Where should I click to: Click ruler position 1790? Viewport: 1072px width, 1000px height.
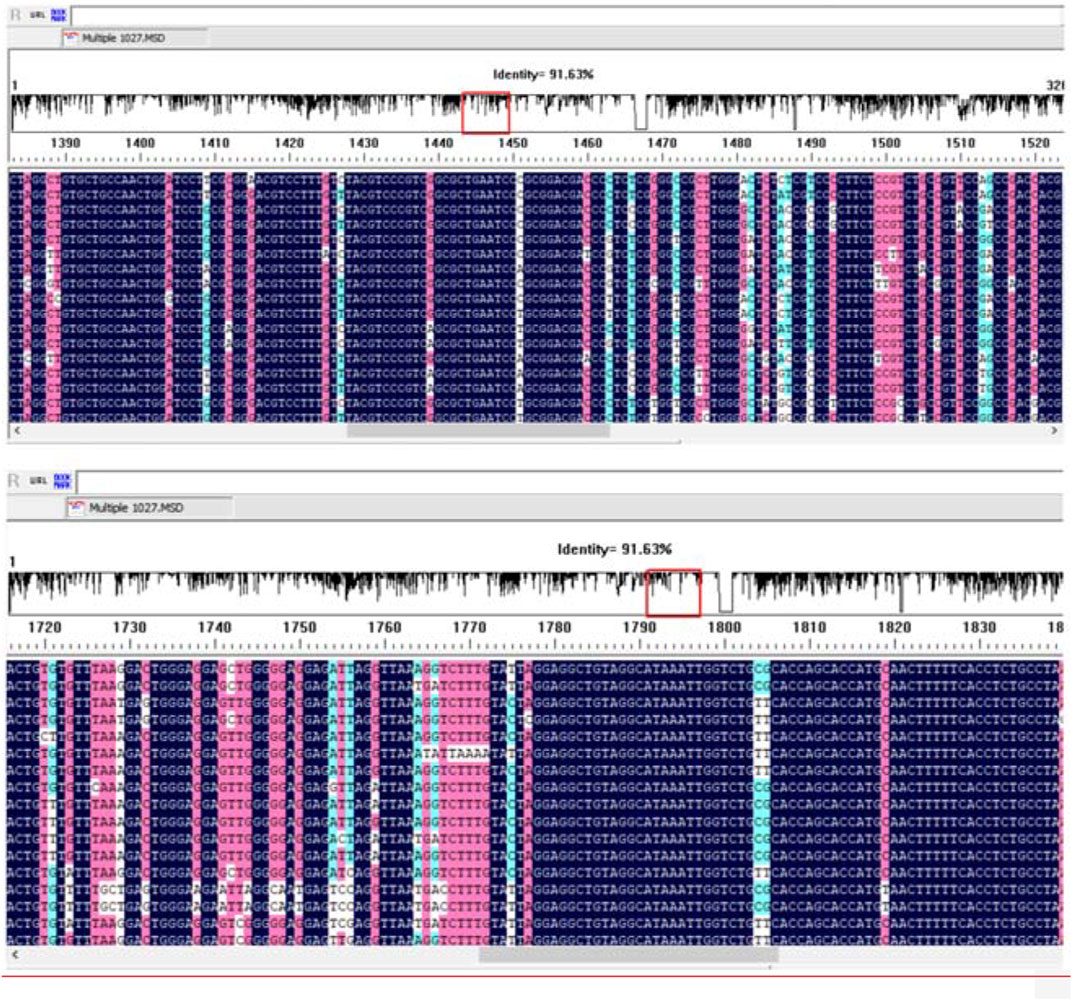[x=639, y=627]
